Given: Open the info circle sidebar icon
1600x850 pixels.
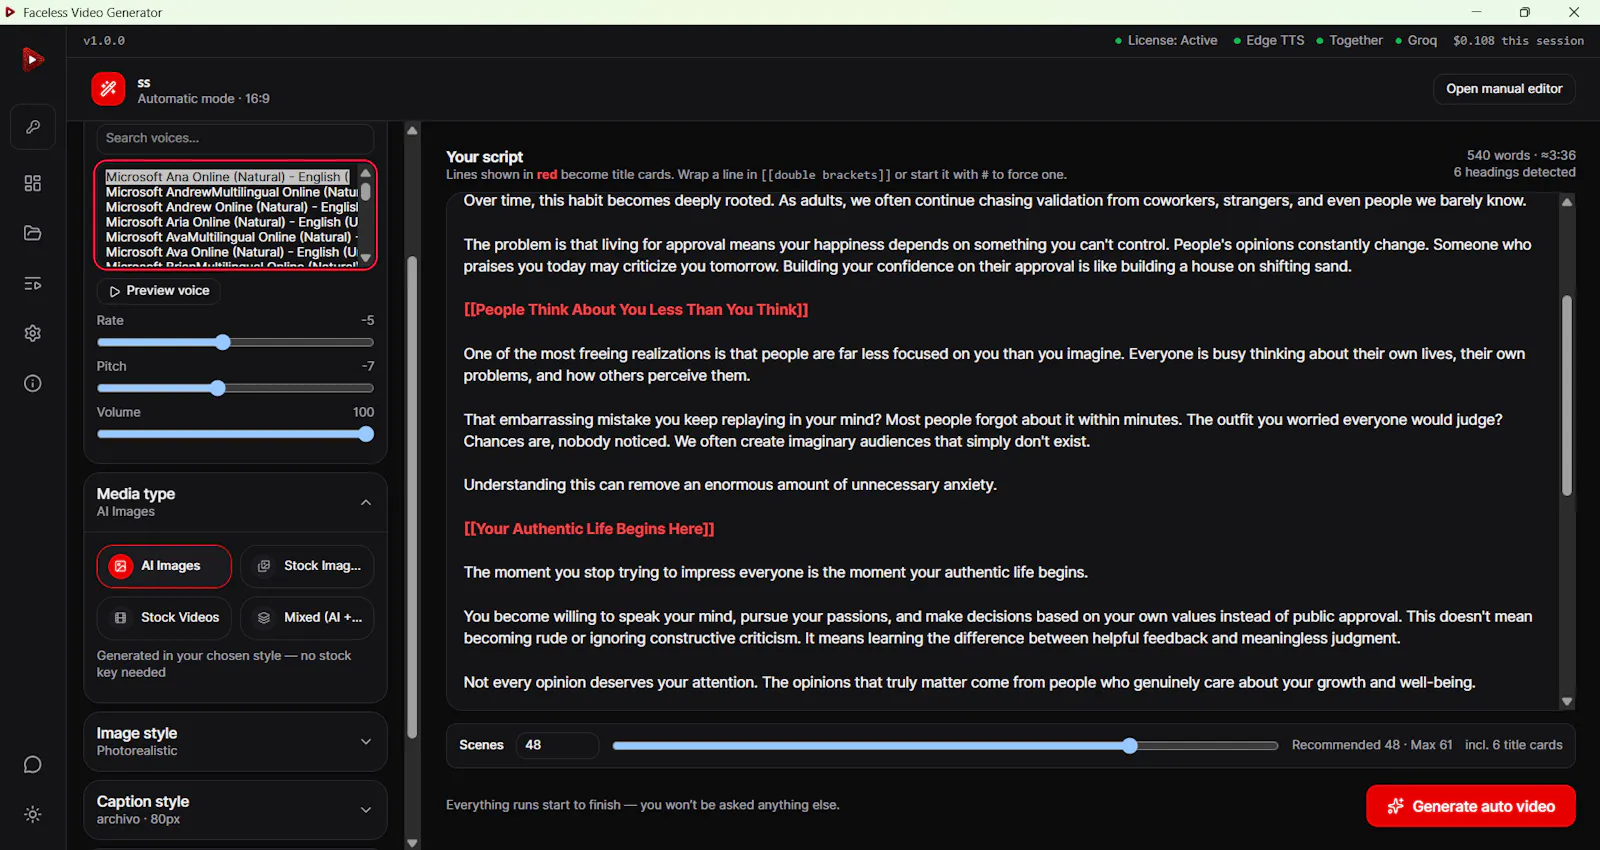Looking at the screenshot, I should pos(33,384).
